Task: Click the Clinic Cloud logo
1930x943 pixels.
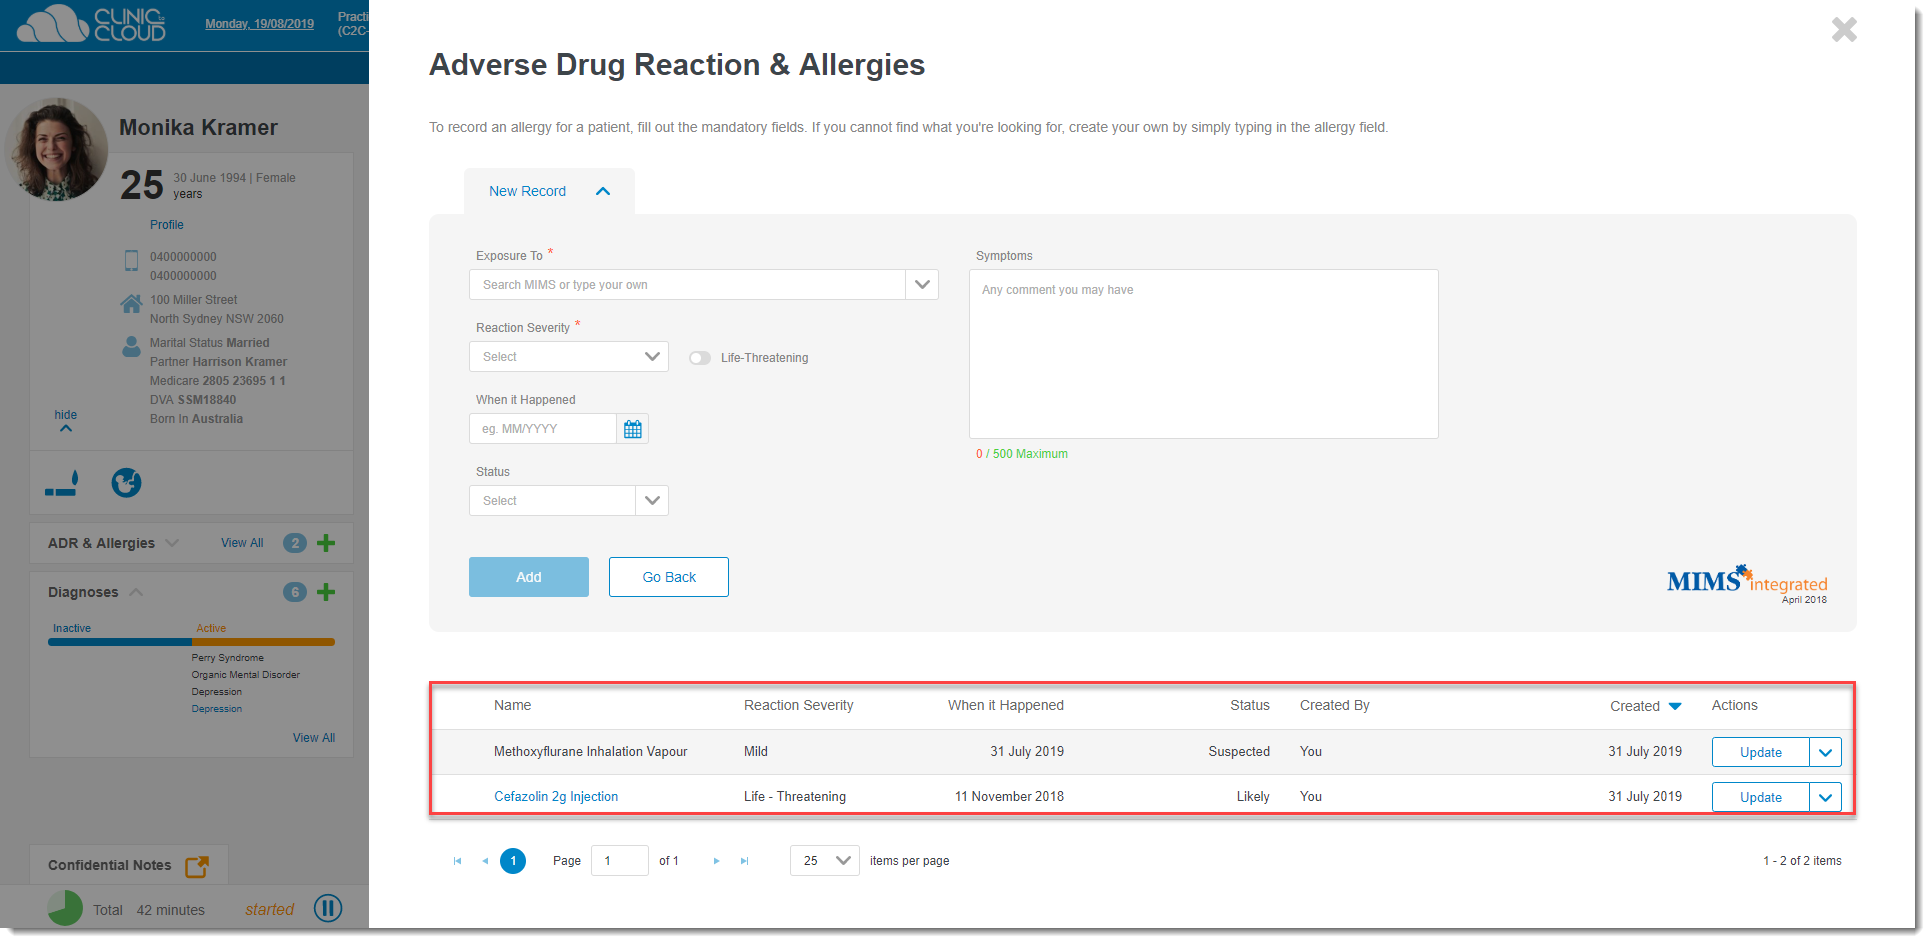Action: coord(91,24)
